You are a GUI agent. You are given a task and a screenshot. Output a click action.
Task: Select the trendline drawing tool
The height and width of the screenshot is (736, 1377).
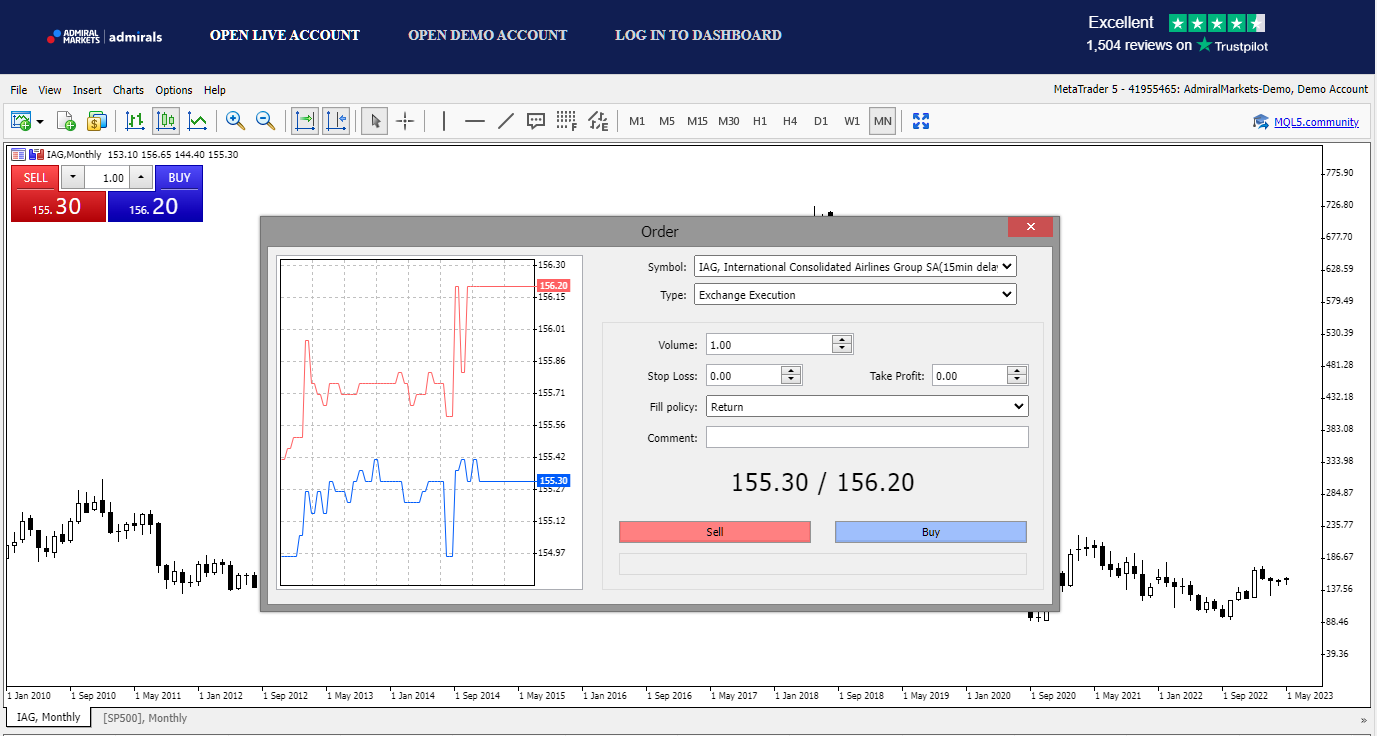coord(505,121)
